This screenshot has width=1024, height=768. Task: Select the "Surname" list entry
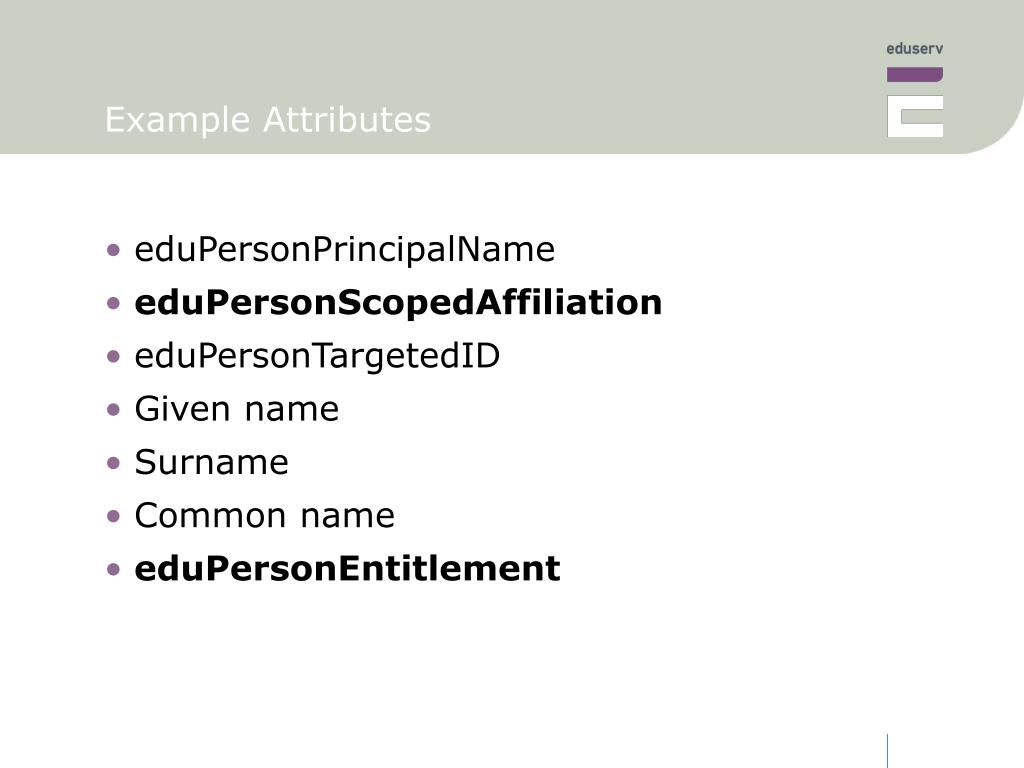pyautogui.click(x=211, y=462)
